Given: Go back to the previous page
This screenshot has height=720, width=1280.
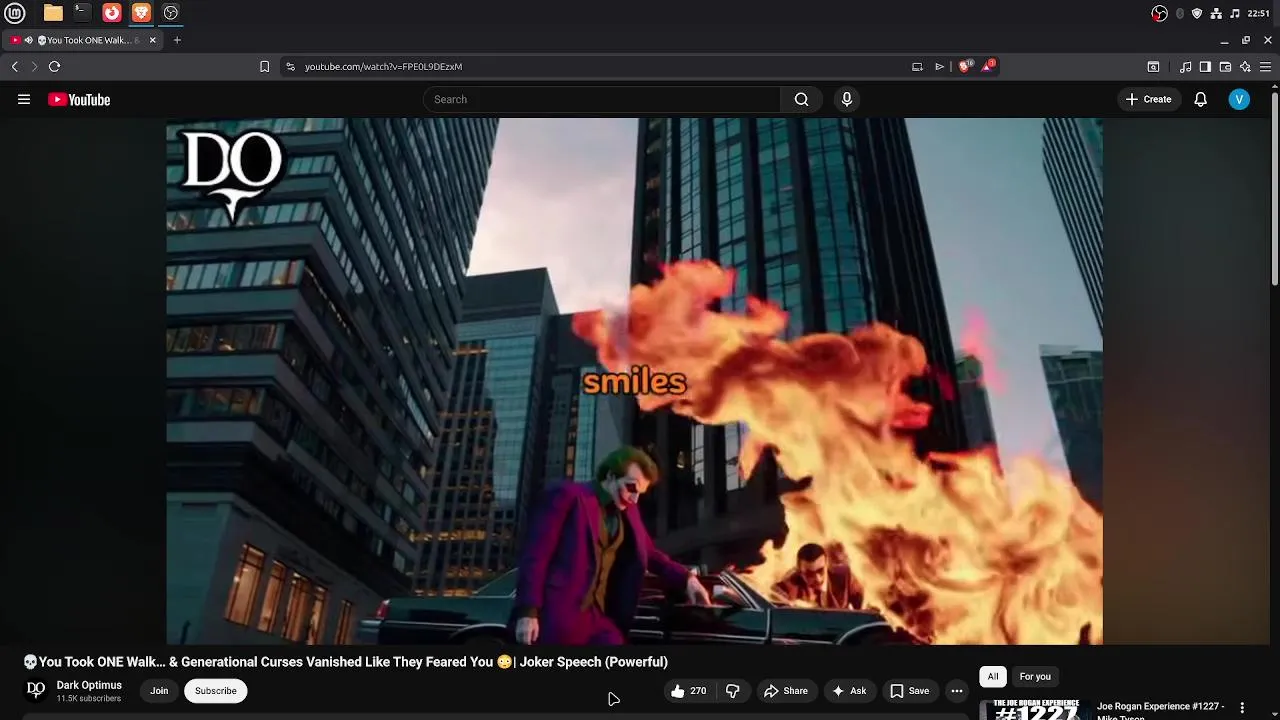Looking at the screenshot, I should click(14, 66).
